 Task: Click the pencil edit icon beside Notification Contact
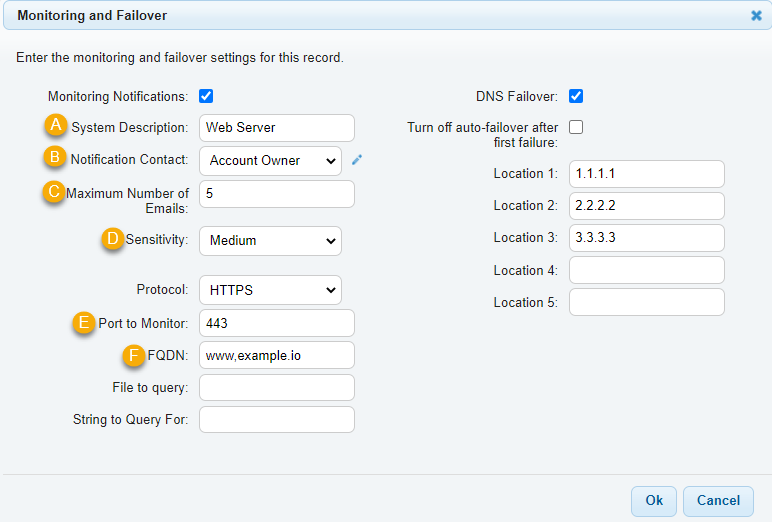point(357,160)
